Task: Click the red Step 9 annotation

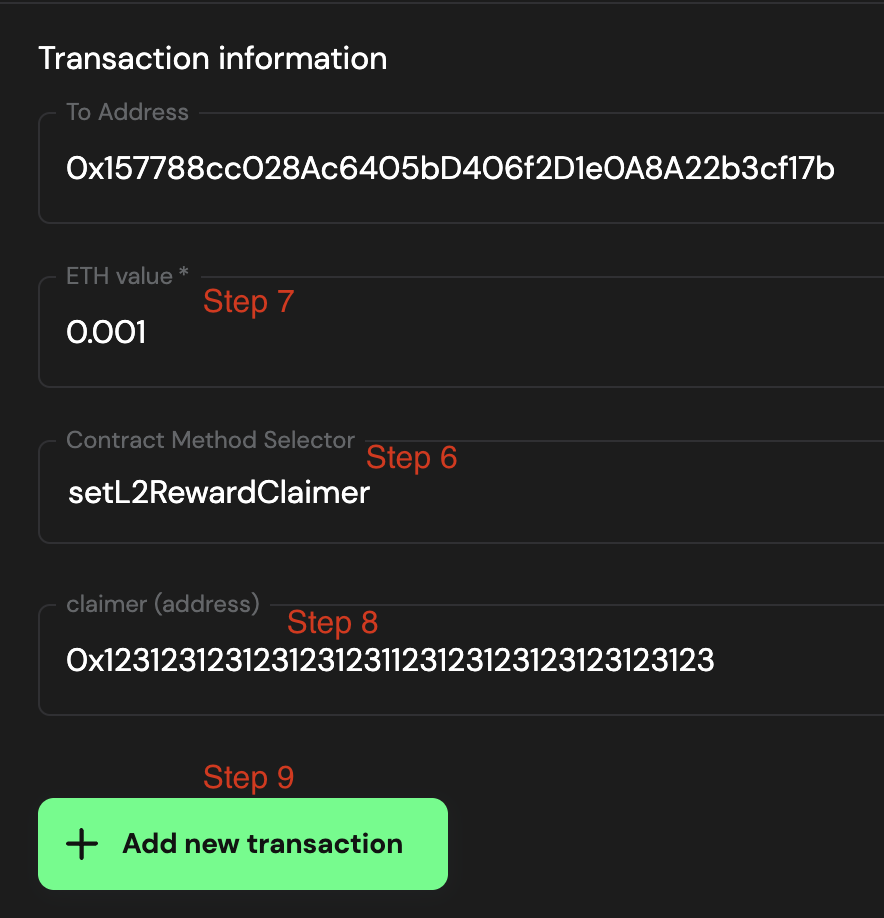Action: [x=248, y=777]
